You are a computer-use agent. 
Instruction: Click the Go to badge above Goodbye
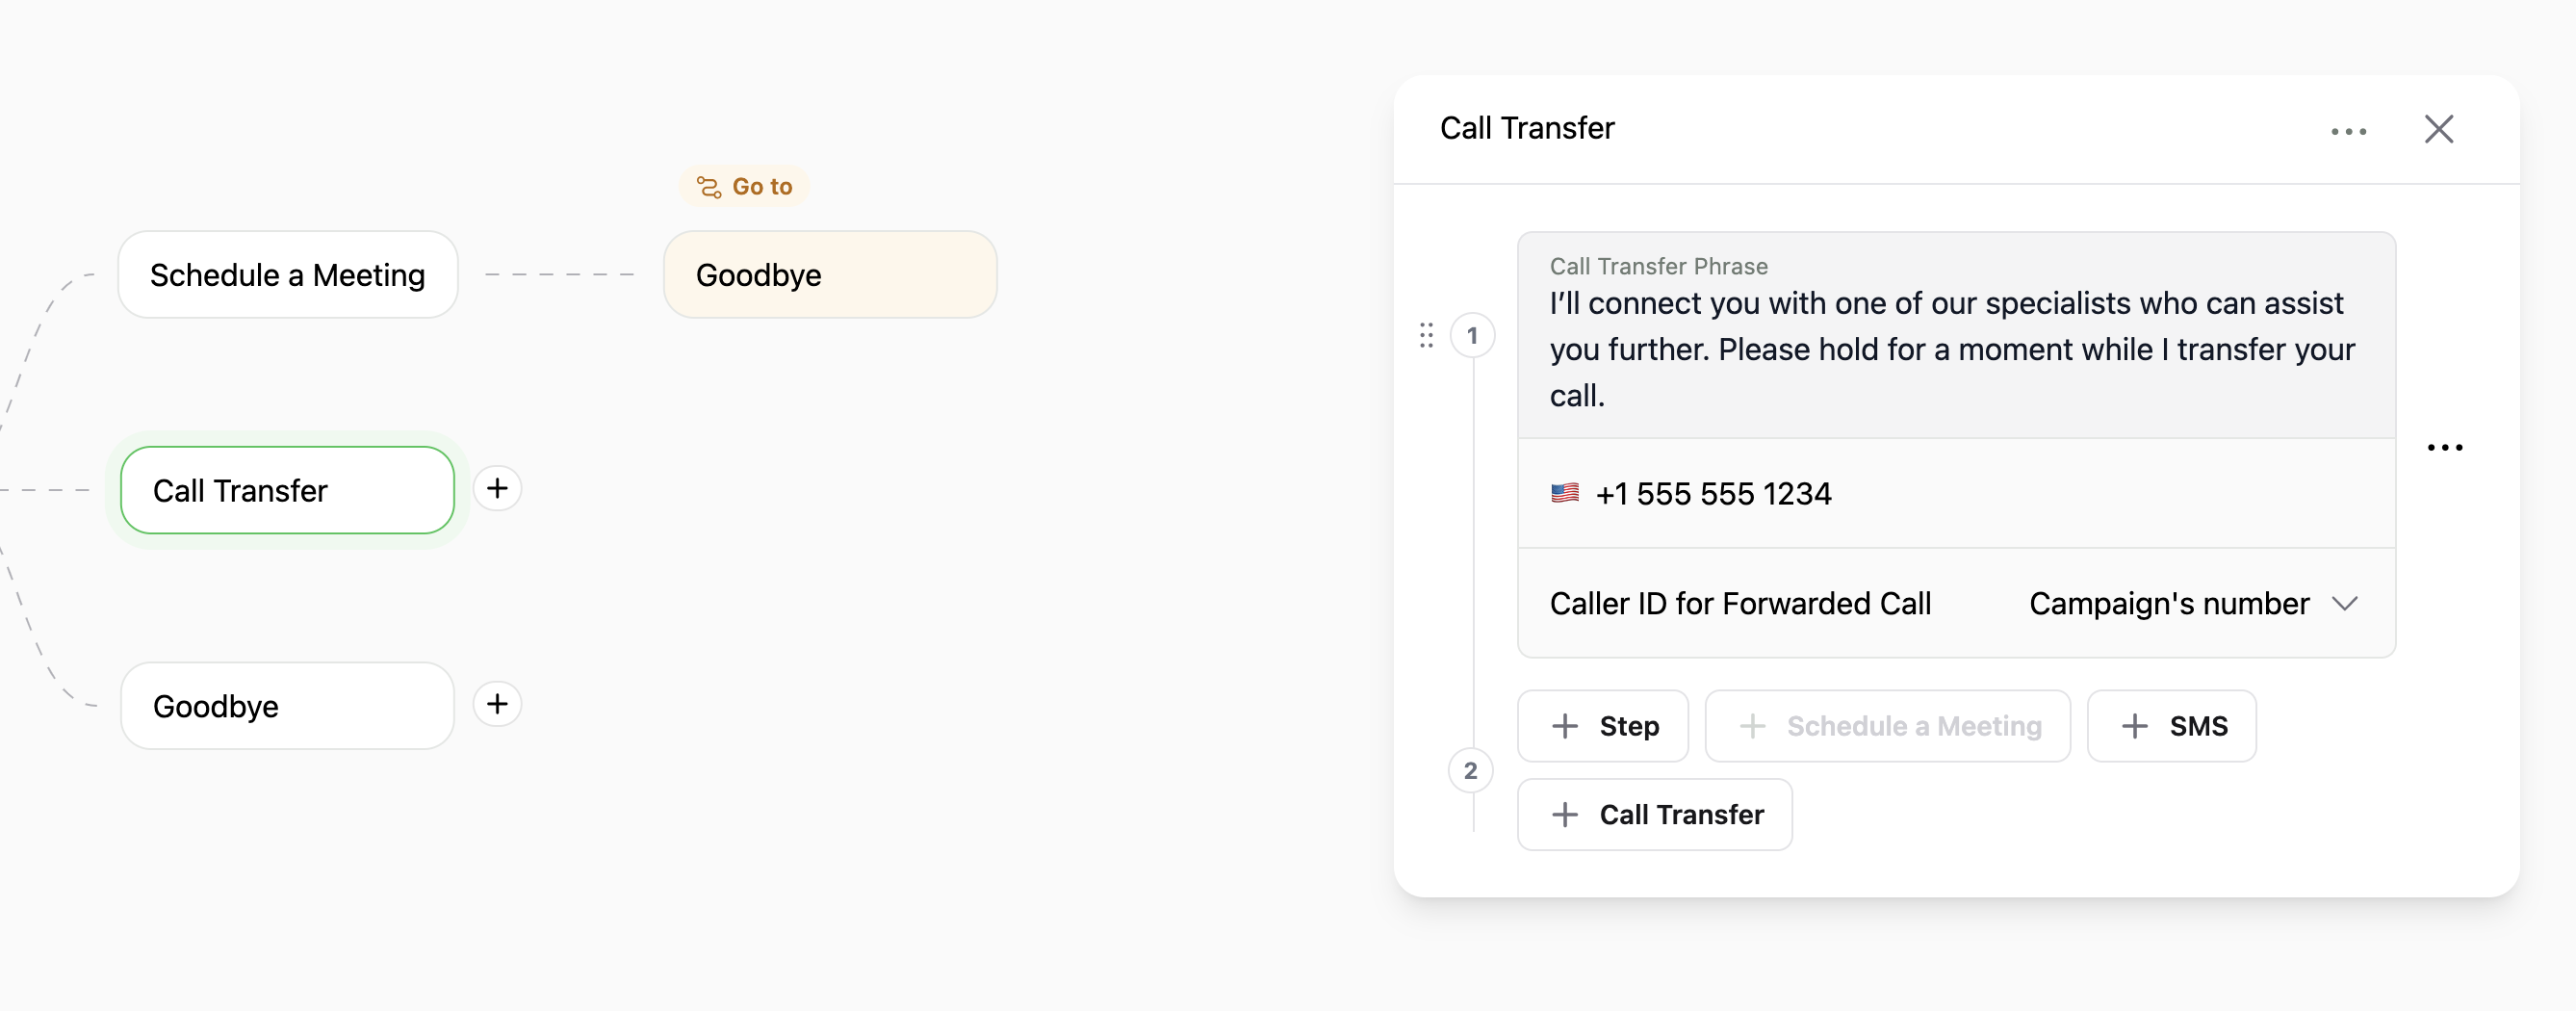point(743,185)
